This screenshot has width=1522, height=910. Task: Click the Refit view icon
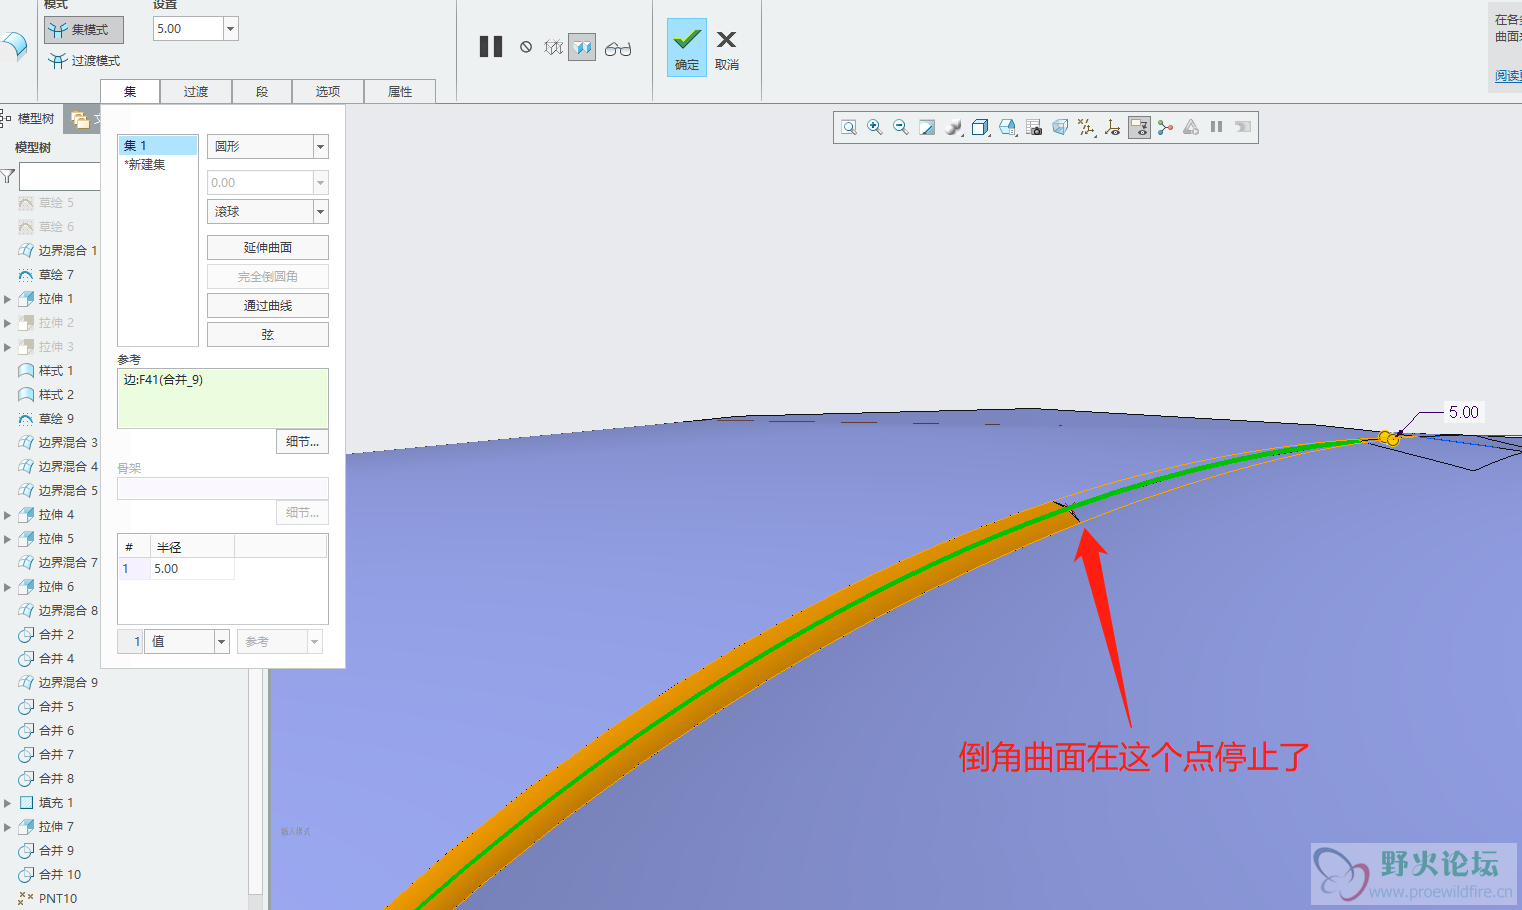pyautogui.click(x=849, y=127)
